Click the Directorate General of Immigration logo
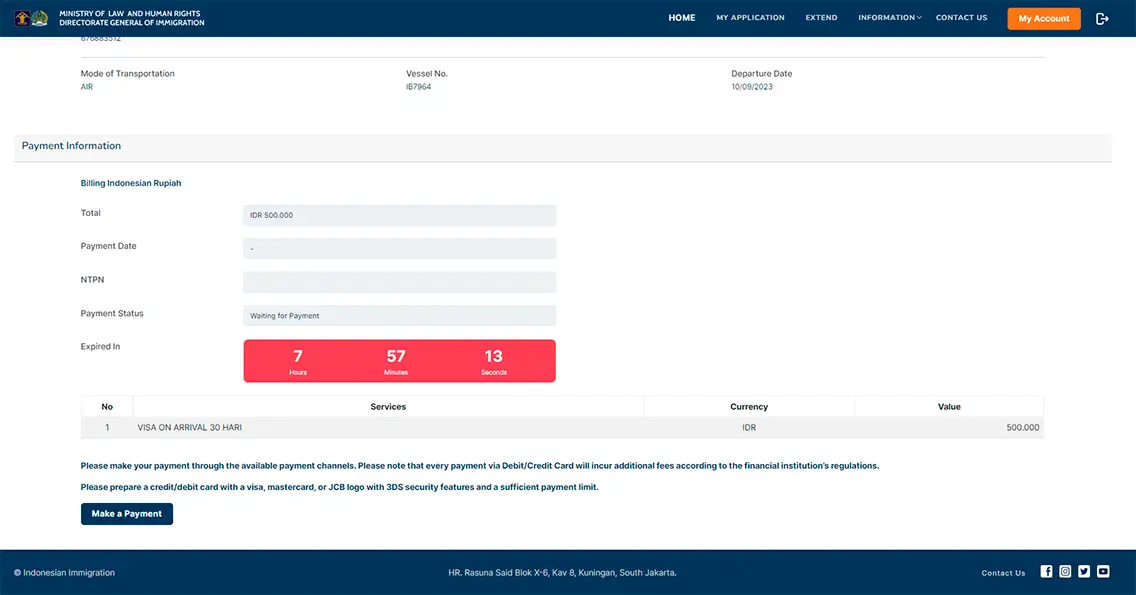Viewport: 1136px width, 595px height. pos(40,18)
